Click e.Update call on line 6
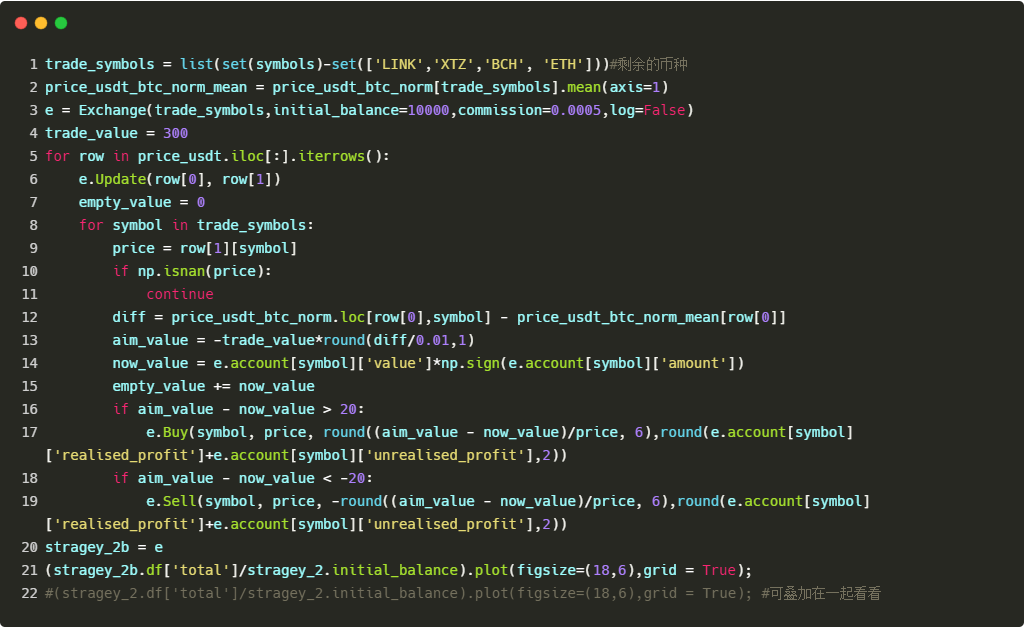1024x627 pixels. pos(112,179)
